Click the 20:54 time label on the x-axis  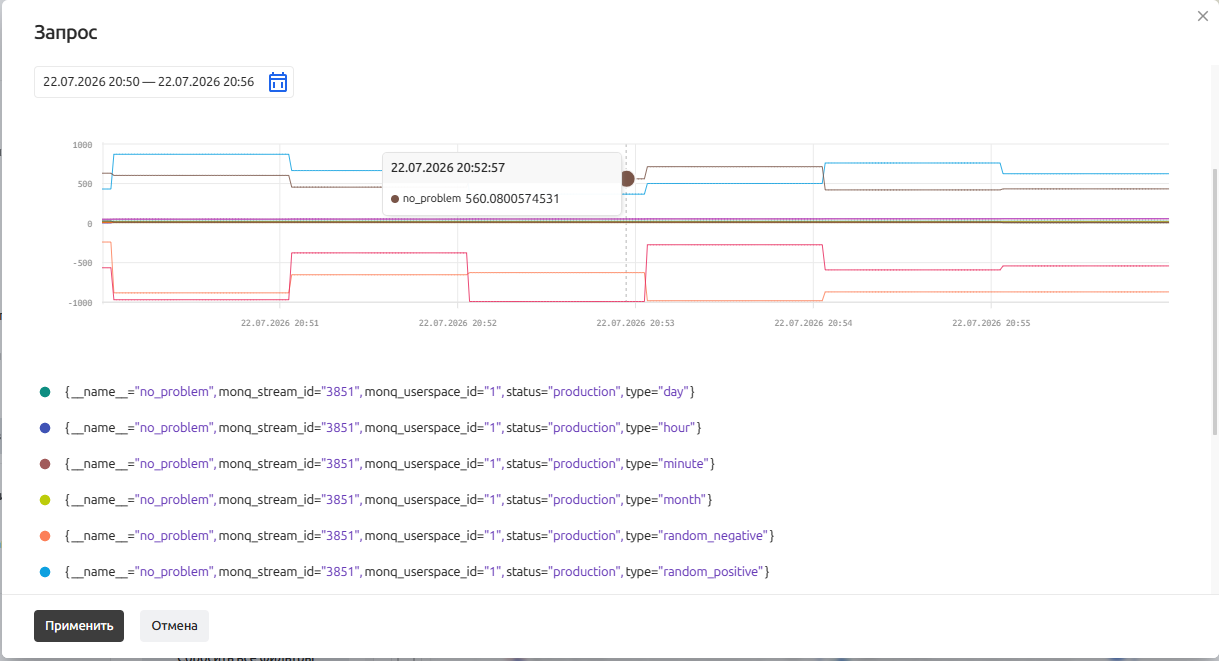[x=813, y=323]
